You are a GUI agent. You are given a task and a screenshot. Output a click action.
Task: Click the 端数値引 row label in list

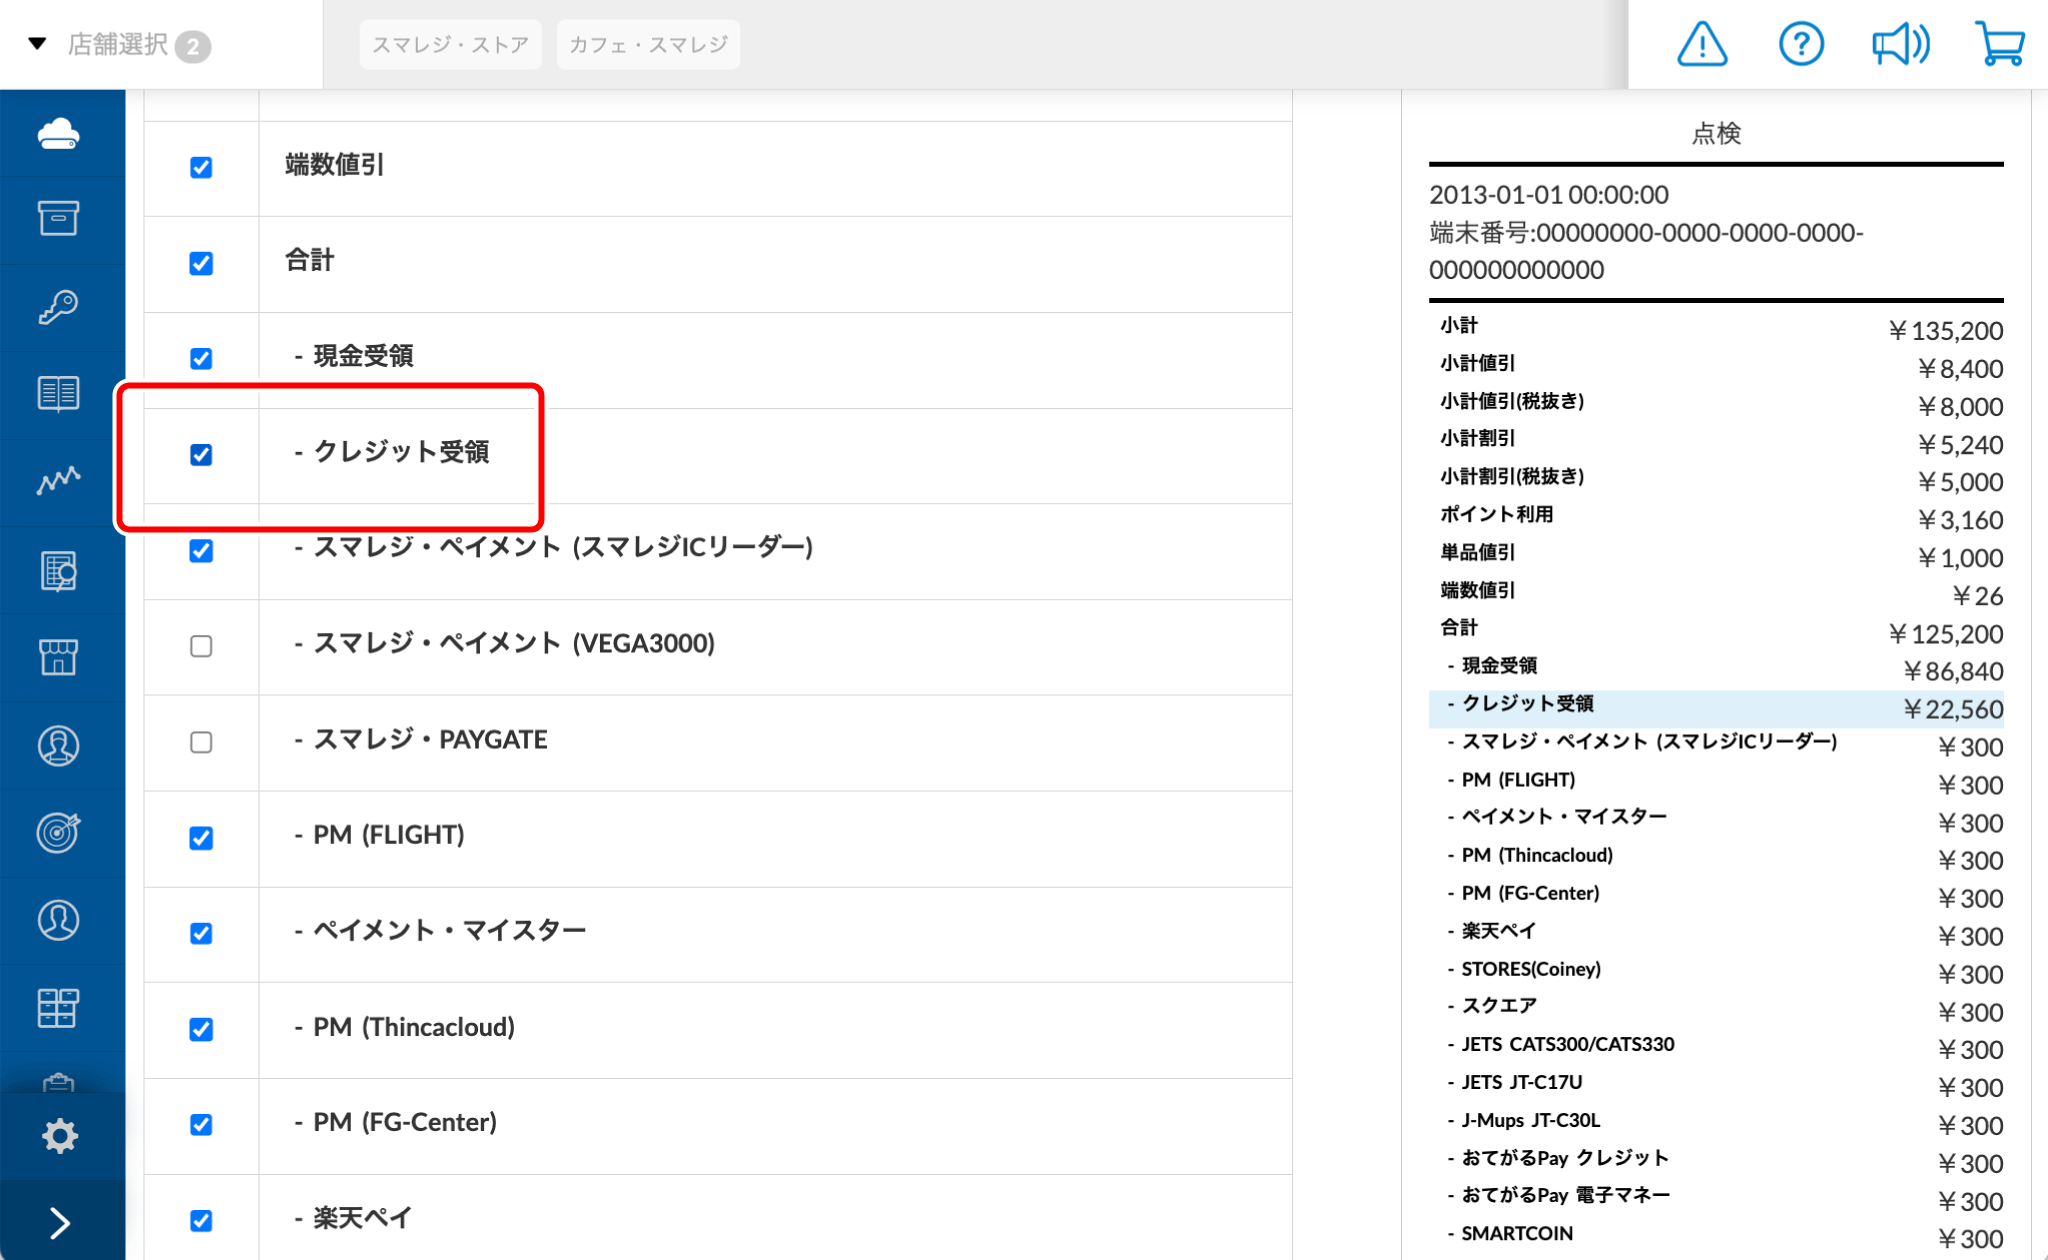(335, 165)
